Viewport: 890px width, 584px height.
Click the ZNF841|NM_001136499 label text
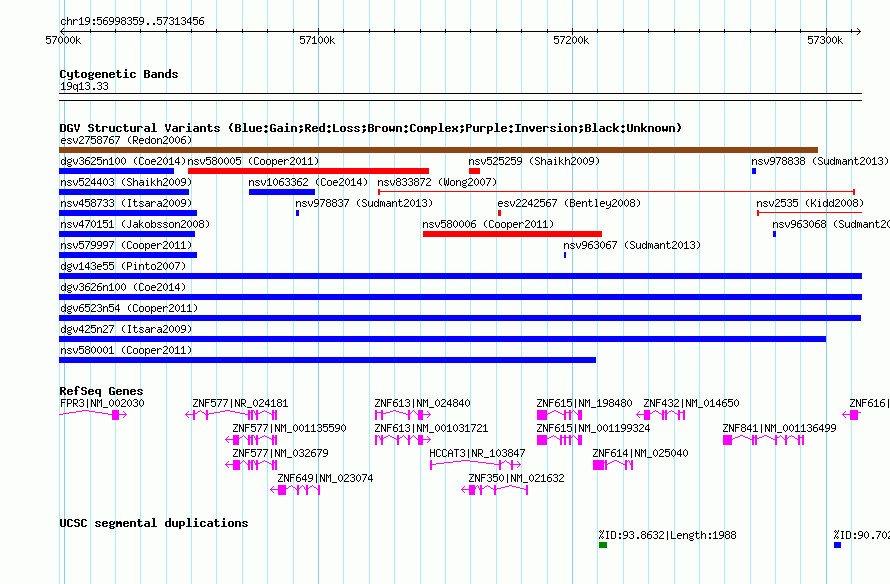pos(779,428)
